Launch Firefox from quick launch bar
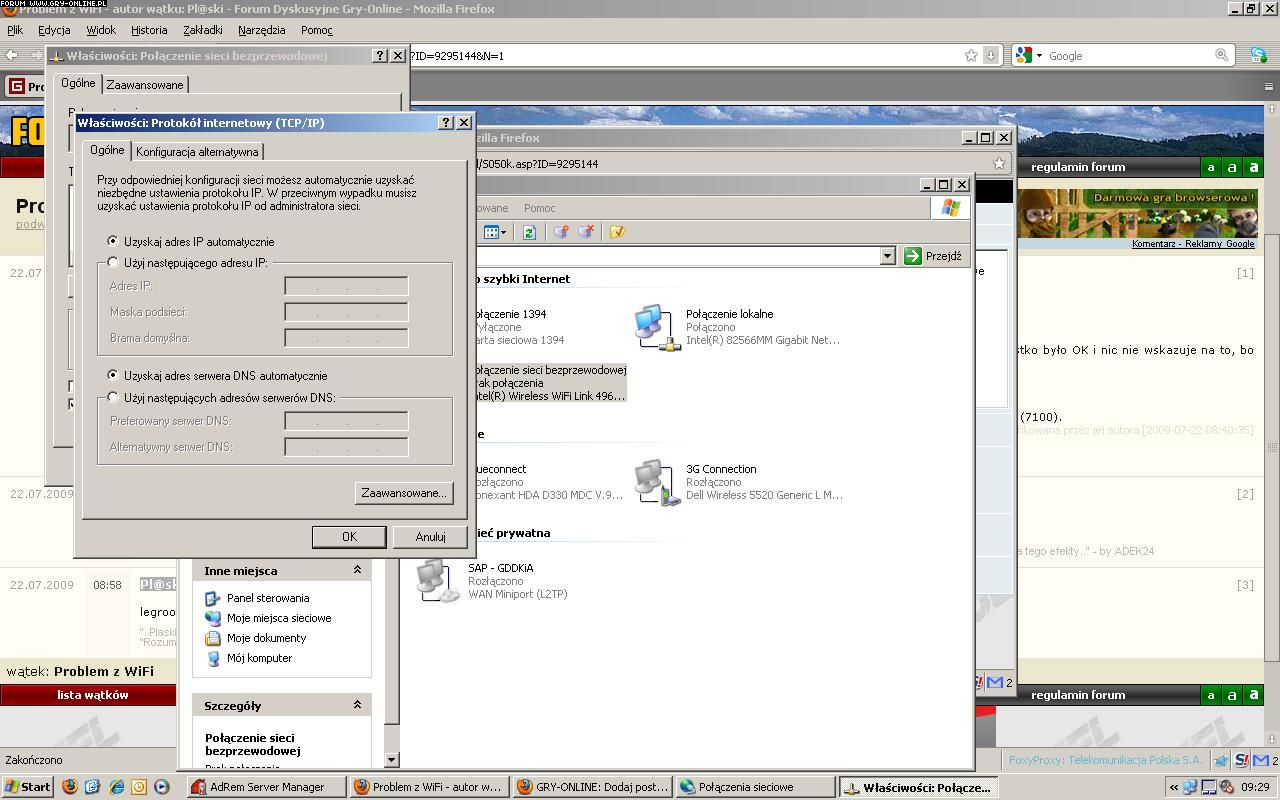 (x=70, y=787)
